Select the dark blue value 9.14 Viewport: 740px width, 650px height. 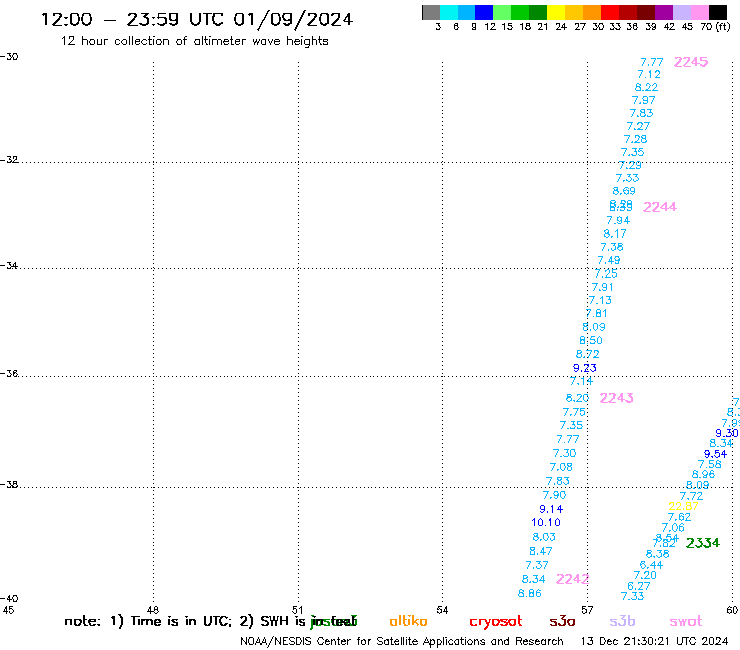[551, 509]
